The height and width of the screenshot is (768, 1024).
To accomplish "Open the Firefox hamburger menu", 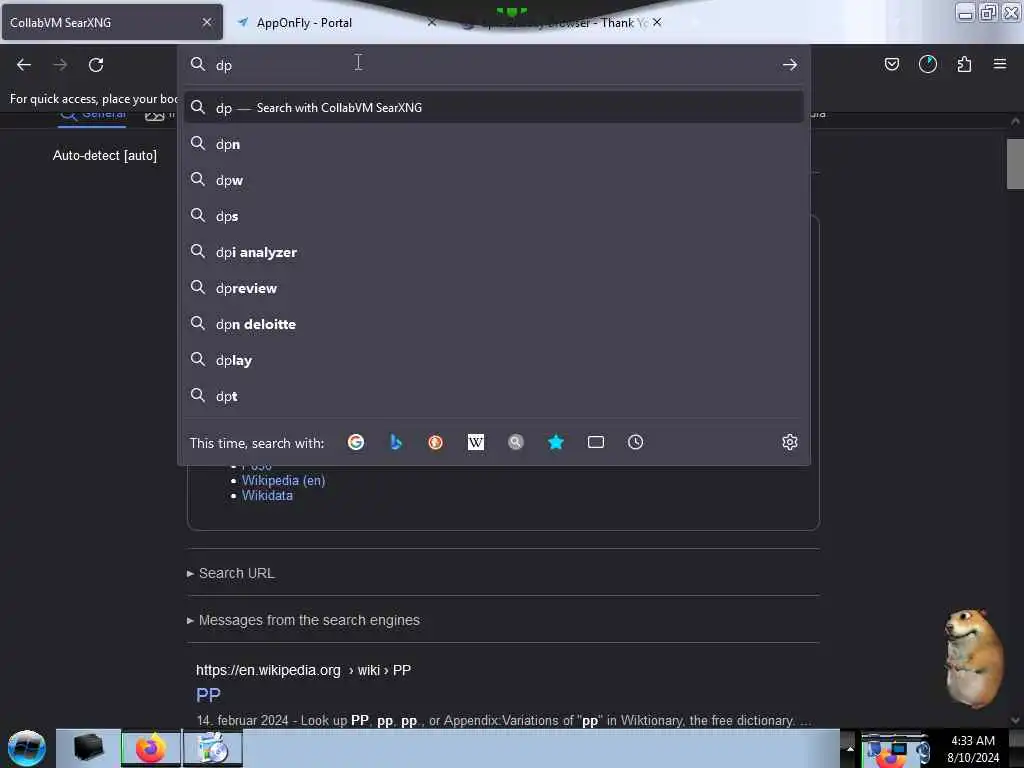I will point(1000,64).
